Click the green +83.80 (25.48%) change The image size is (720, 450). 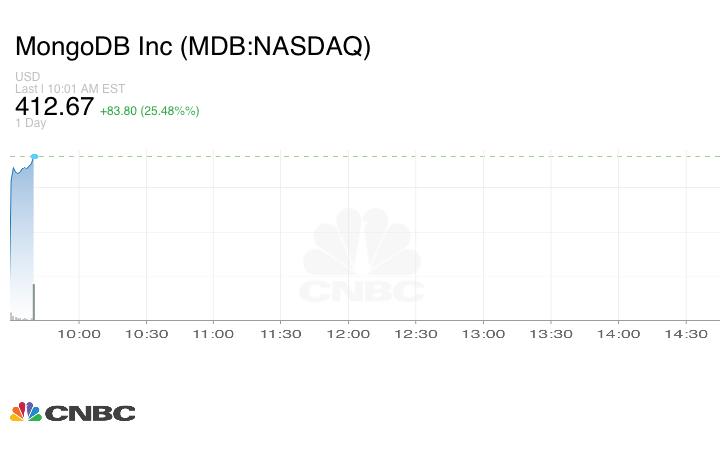point(149,110)
